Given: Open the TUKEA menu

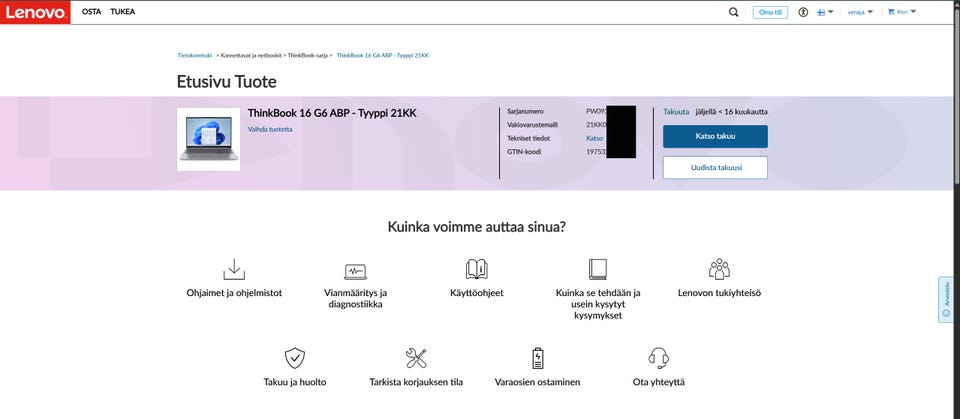Looking at the screenshot, I should [122, 12].
